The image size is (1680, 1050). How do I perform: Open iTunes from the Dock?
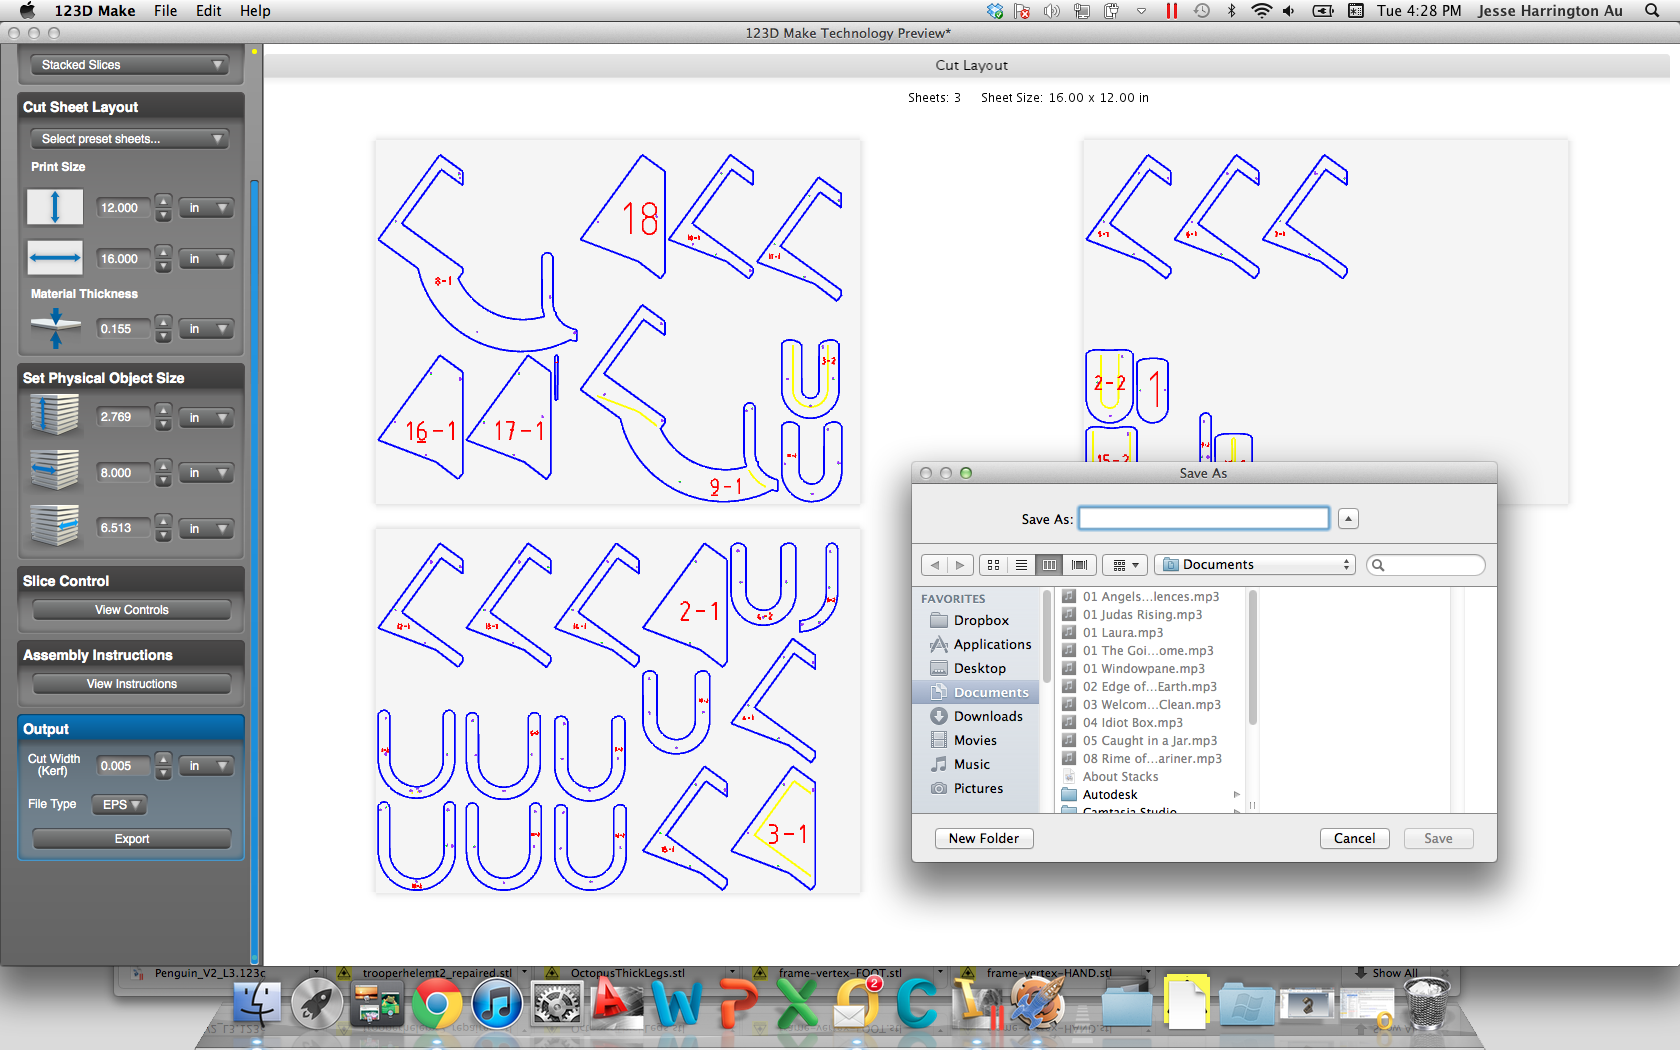[497, 1004]
